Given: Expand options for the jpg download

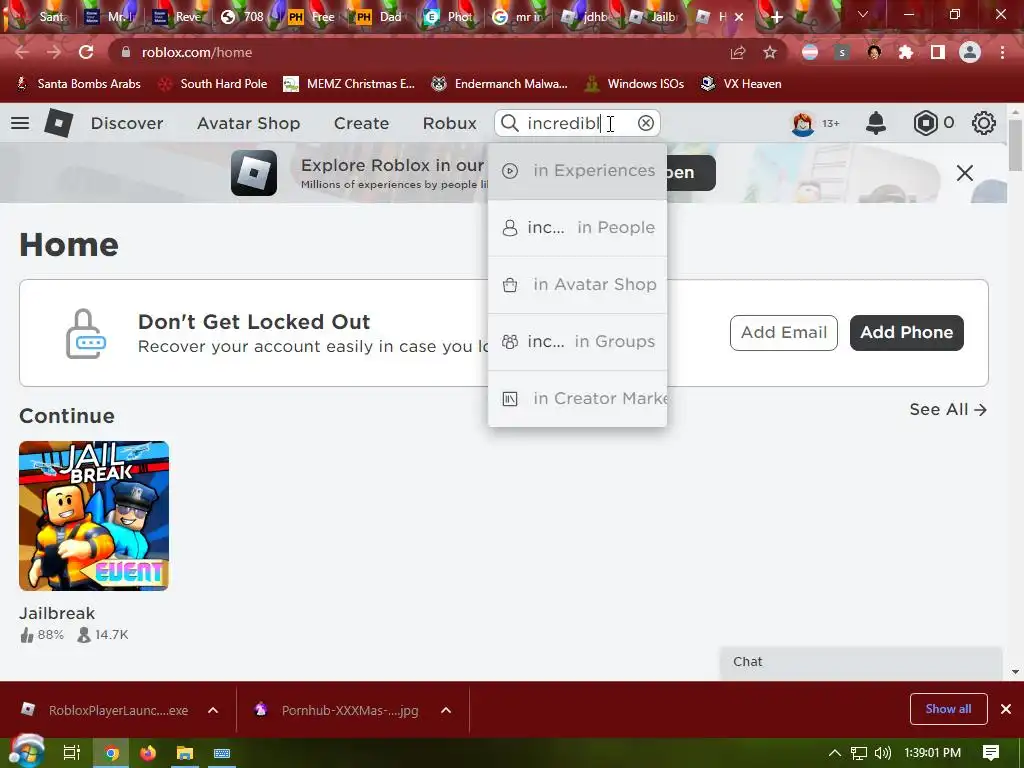Looking at the screenshot, I should click(446, 710).
